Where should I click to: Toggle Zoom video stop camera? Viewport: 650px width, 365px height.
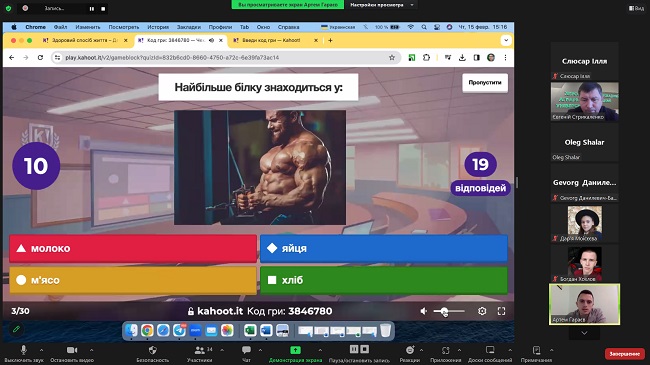point(72,350)
